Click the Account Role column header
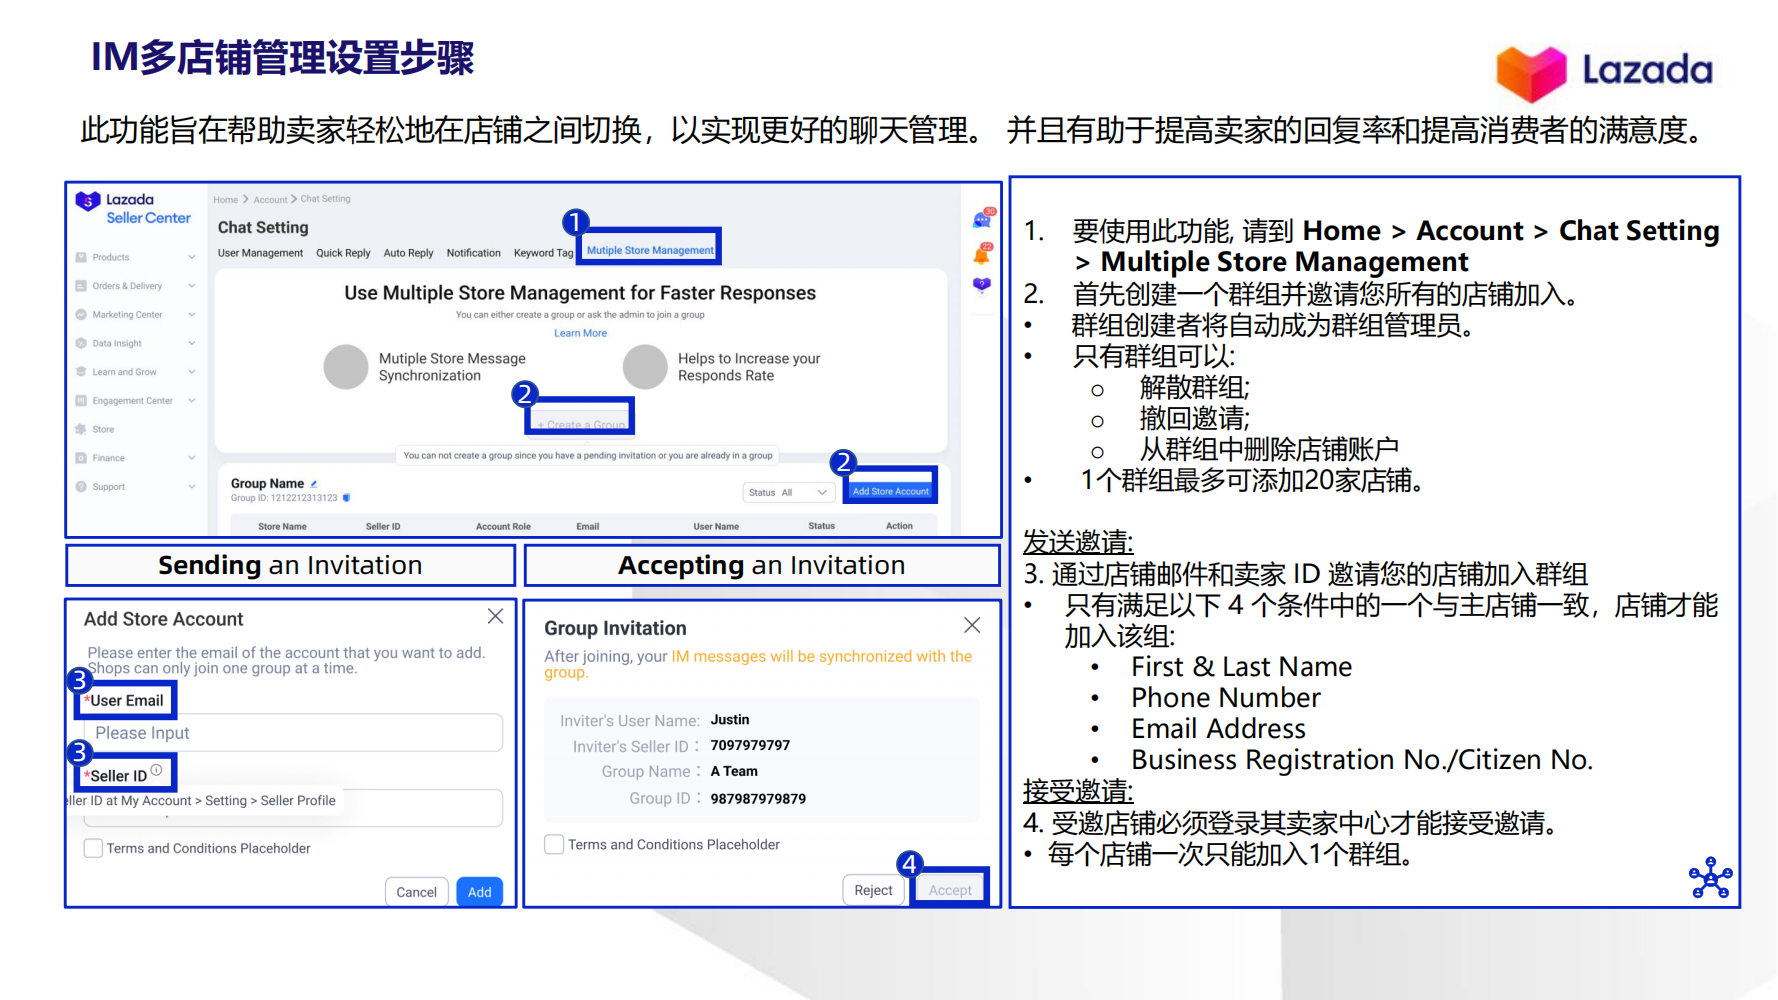This screenshot has width=1778, height=1000. point(503,526)
